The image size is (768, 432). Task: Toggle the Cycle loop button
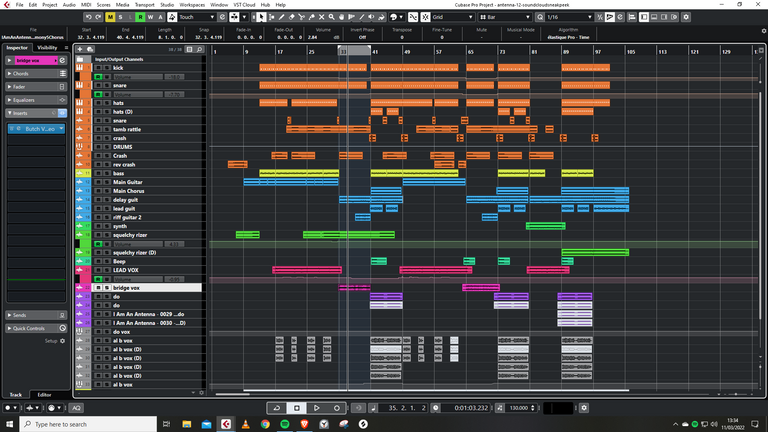tap(277, 408)
